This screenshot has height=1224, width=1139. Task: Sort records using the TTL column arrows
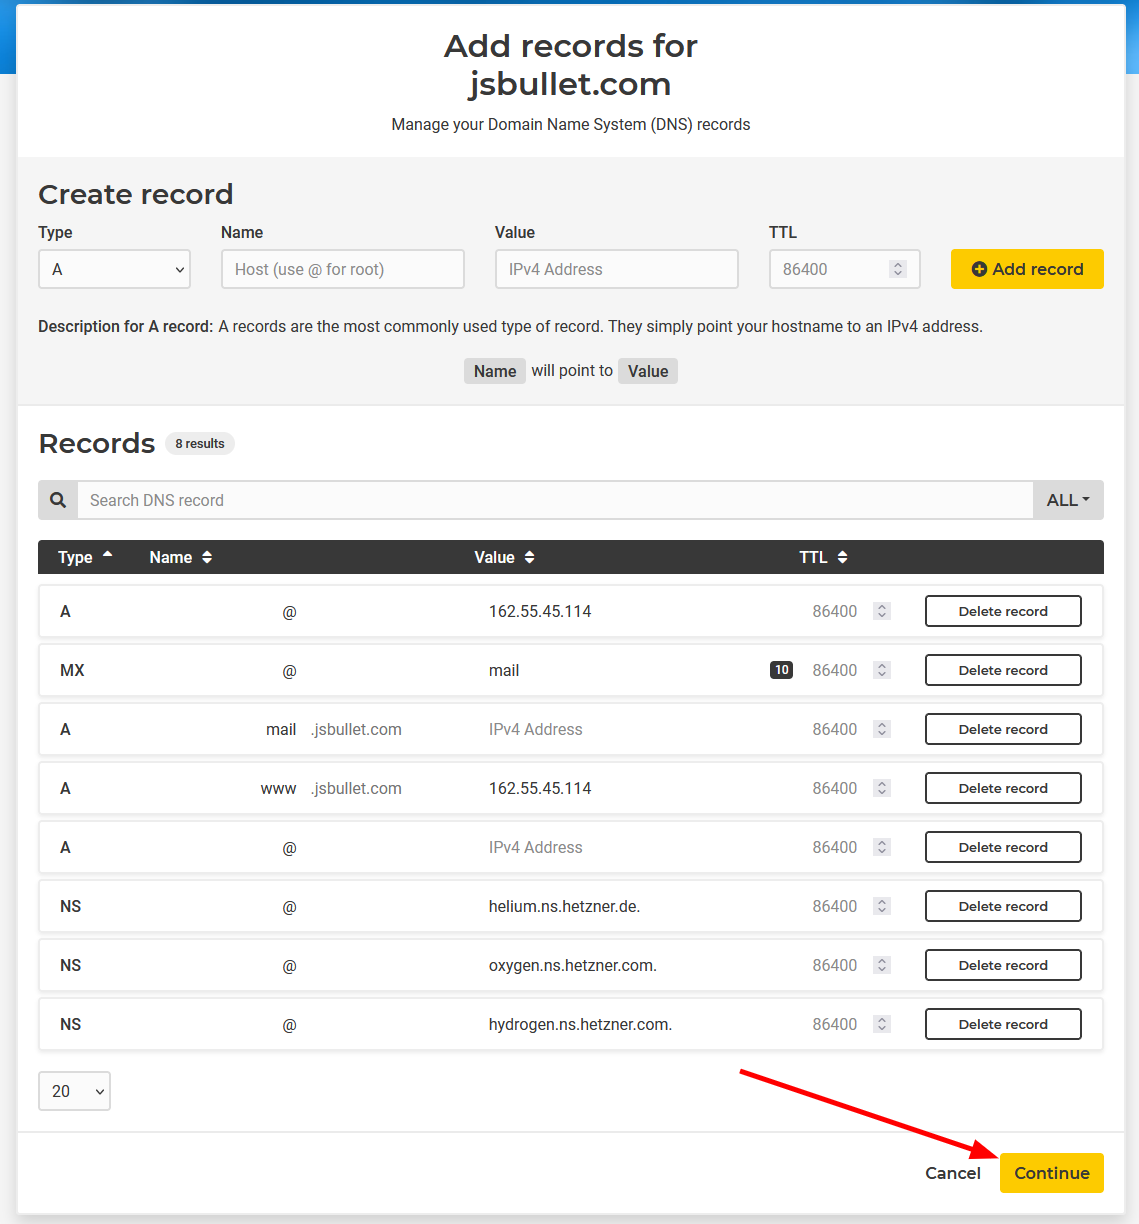[x=841, y=557]
